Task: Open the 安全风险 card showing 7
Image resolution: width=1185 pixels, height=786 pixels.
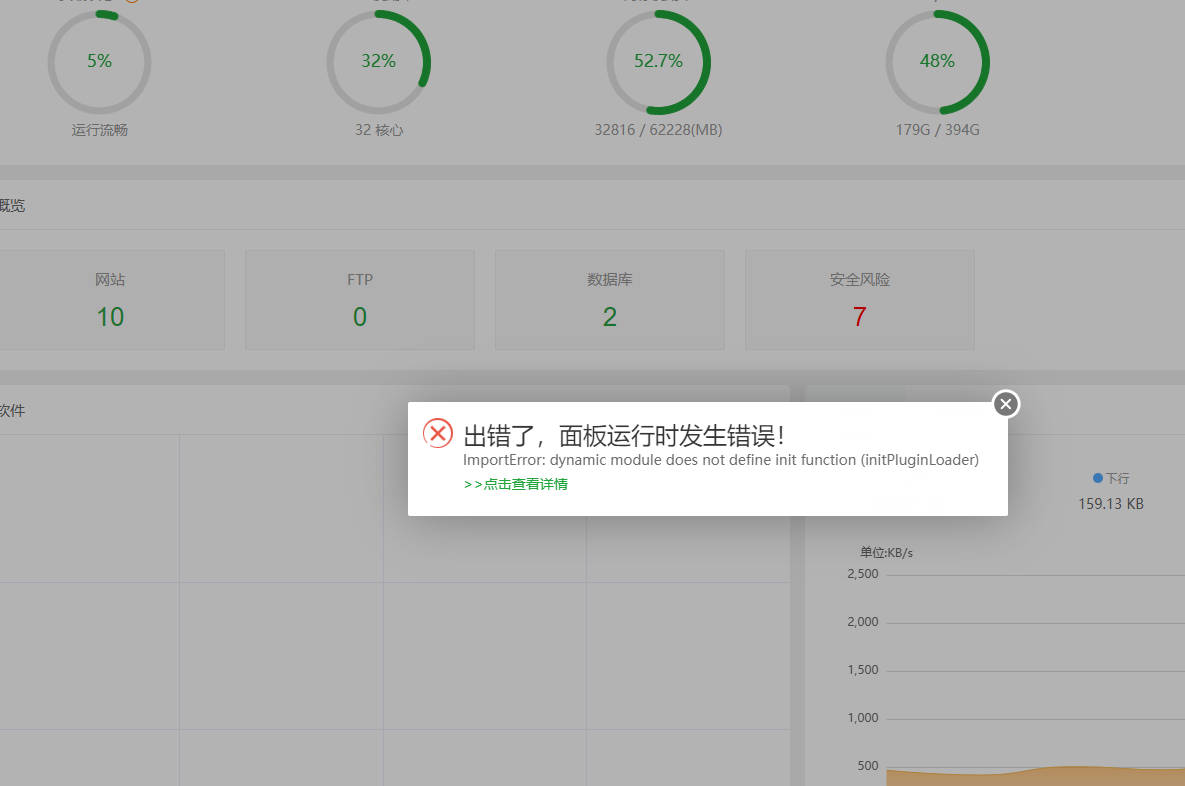Action: 860,300
